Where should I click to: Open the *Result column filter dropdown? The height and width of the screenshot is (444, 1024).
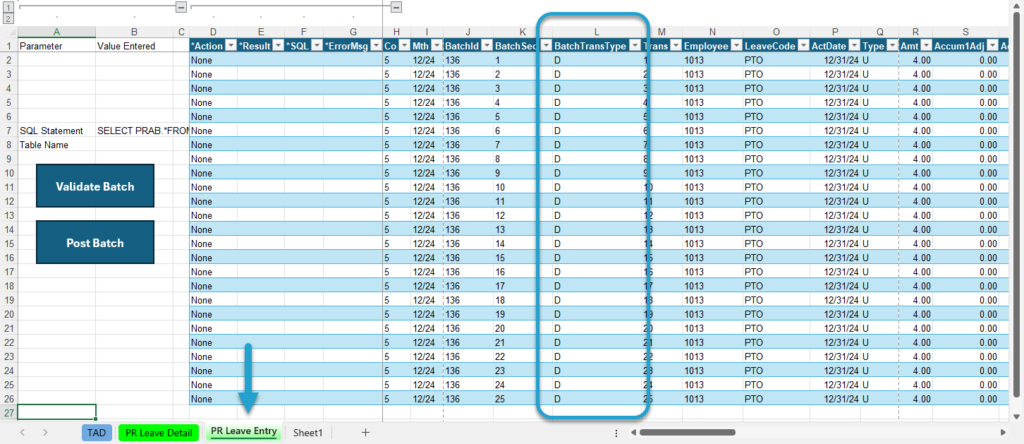278,46
